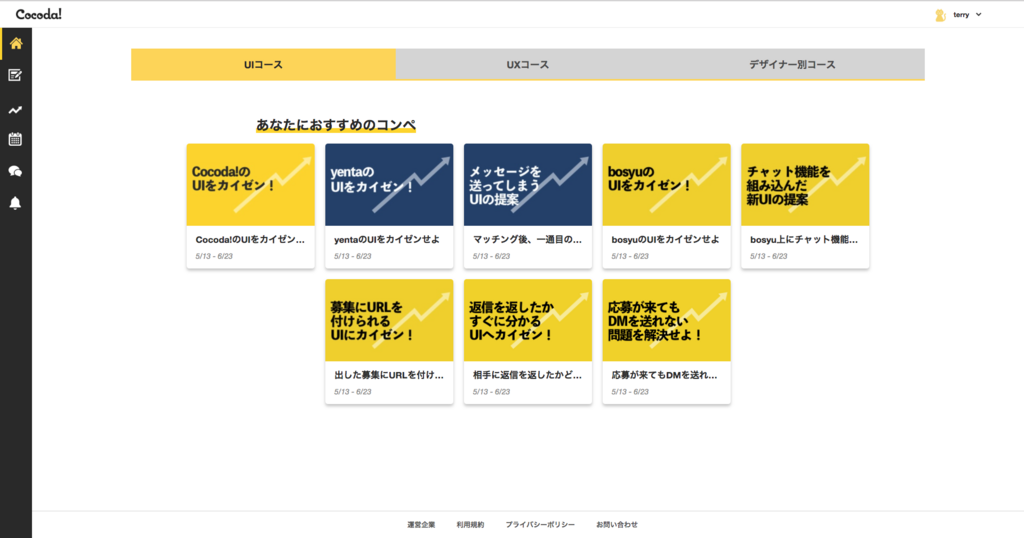Open the edit note sidebar icon
This screenshot has width=1024, height=538.
(15, 75)
